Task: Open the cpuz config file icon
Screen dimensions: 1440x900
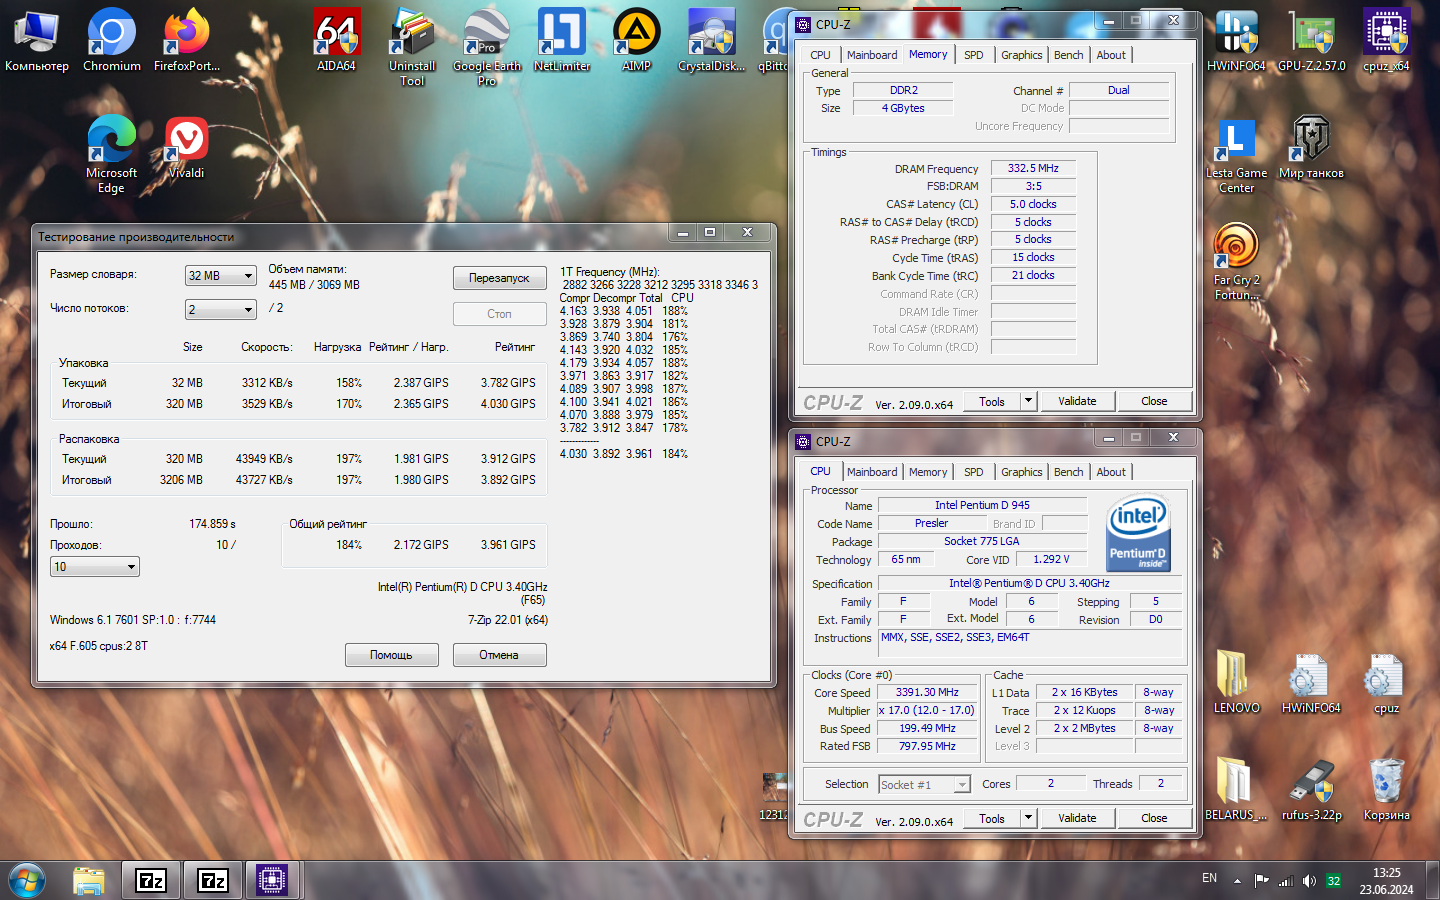Action: pos(1386,683)
